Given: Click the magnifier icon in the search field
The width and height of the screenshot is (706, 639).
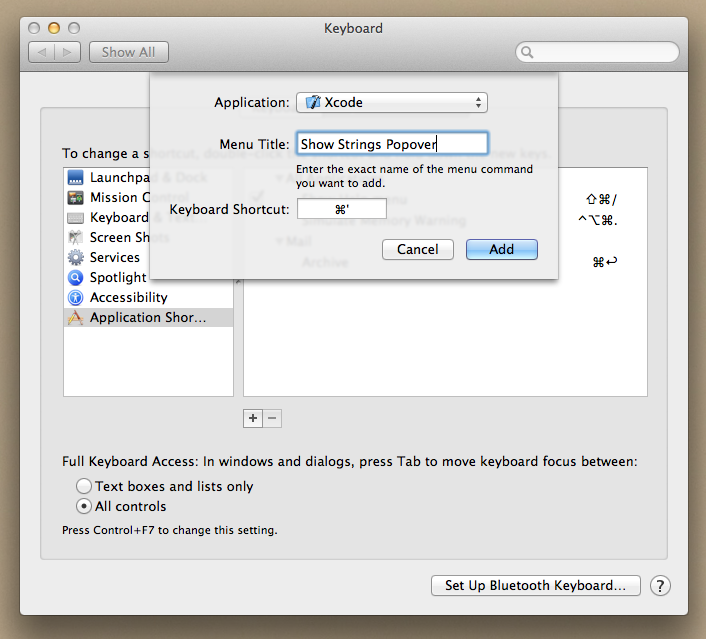Looking at the screenshot, I should pos(527,53).
